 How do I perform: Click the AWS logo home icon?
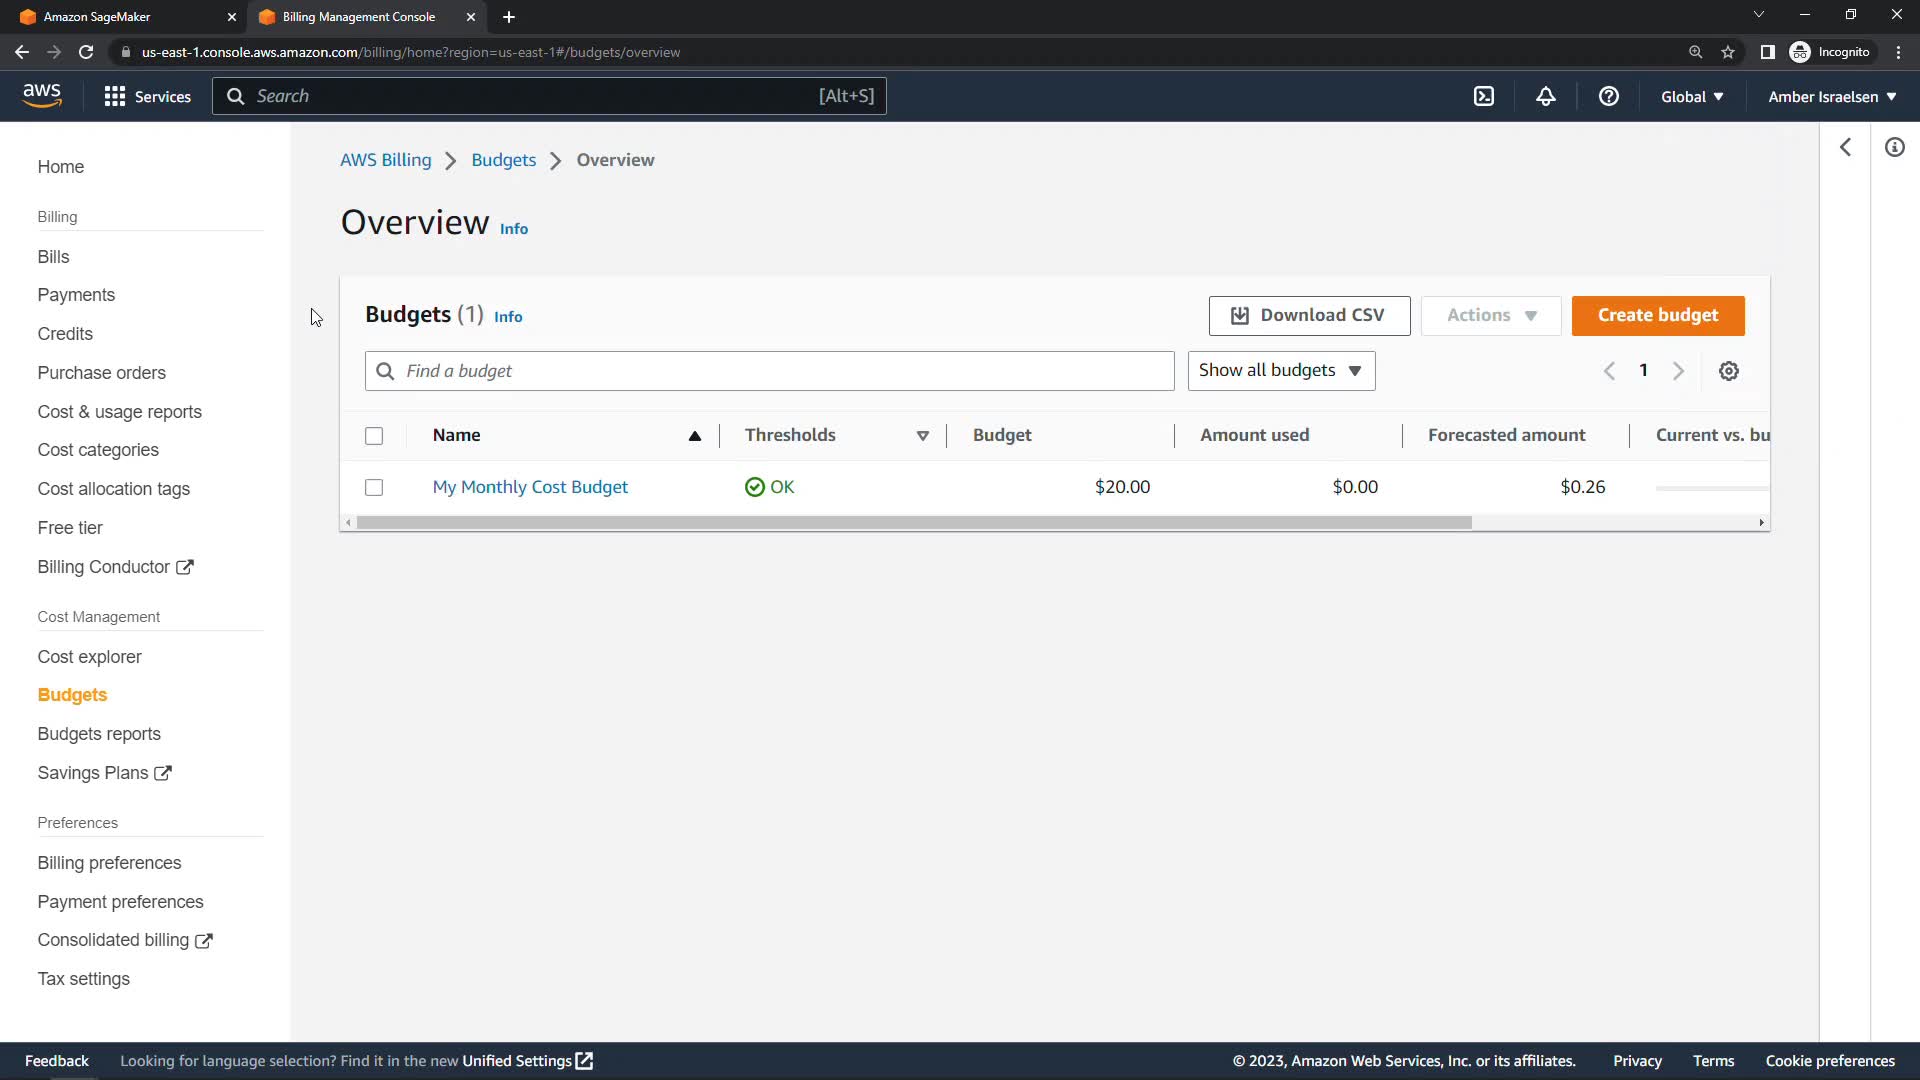42,95
